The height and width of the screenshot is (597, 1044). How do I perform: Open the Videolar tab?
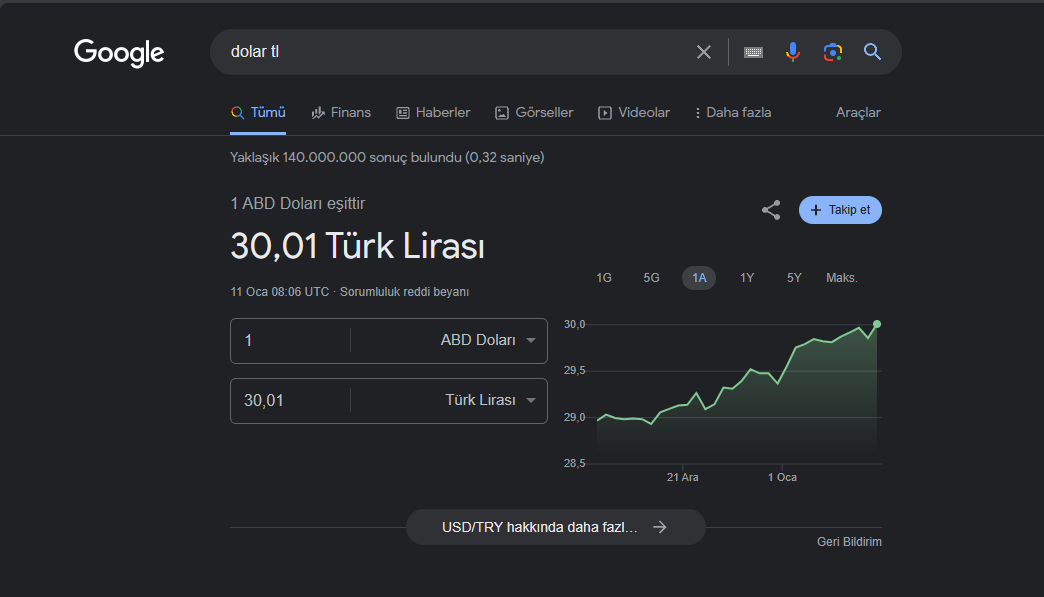[x=634, y=112]
